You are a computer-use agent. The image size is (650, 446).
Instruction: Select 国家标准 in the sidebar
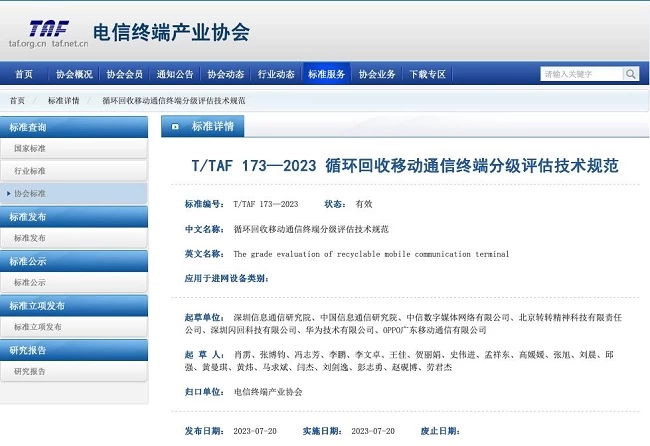coord(30,149)
